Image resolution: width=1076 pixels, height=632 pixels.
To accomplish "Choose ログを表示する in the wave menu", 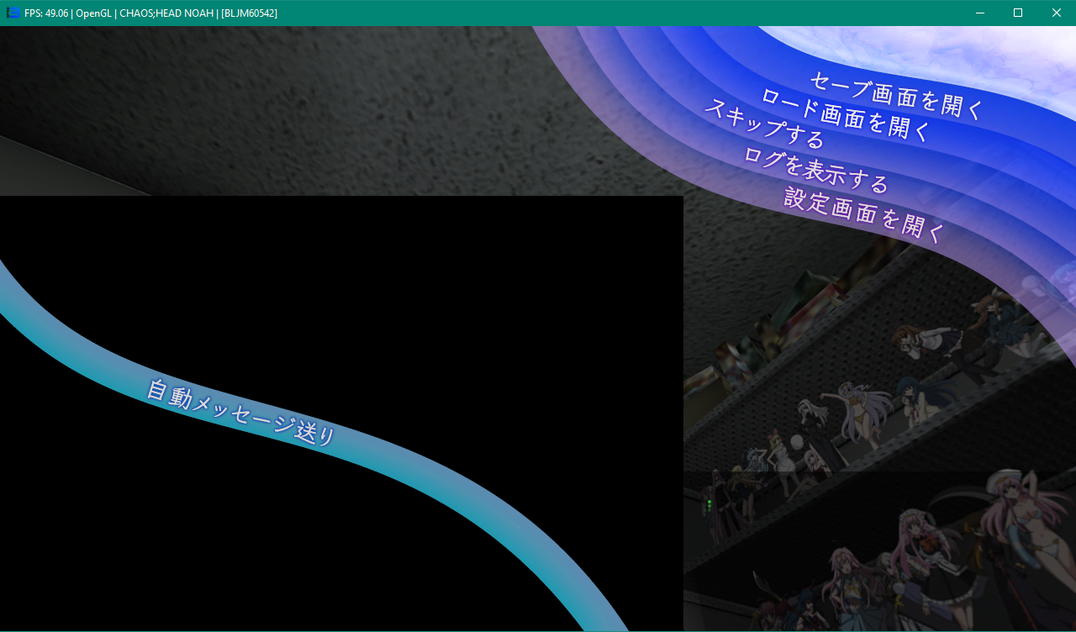I will [816, 169].
